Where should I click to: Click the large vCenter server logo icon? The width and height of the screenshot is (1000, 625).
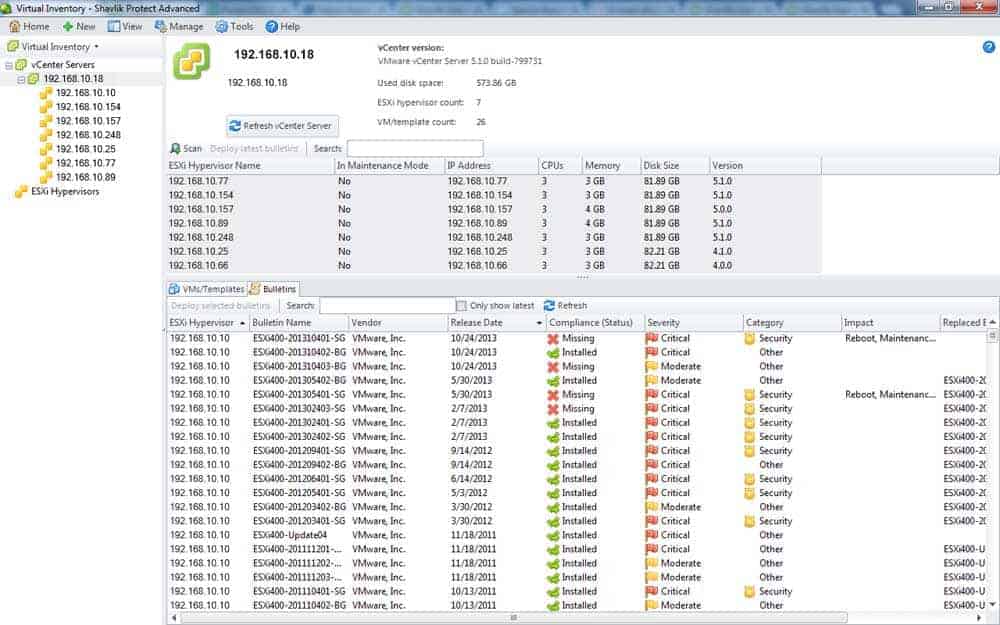[x=191, y=61]
